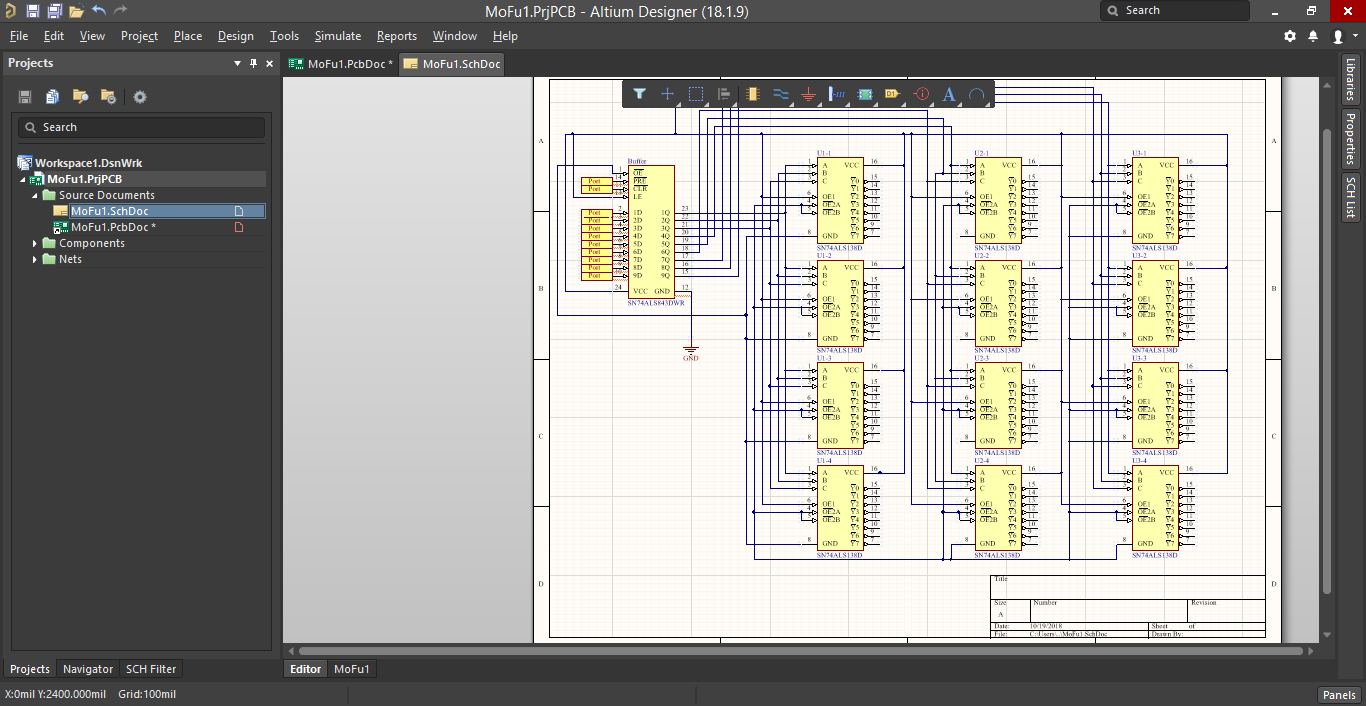Screen dimensions: 1366x706
Task: Open the user account icon
Action: tap(1338, 36)
